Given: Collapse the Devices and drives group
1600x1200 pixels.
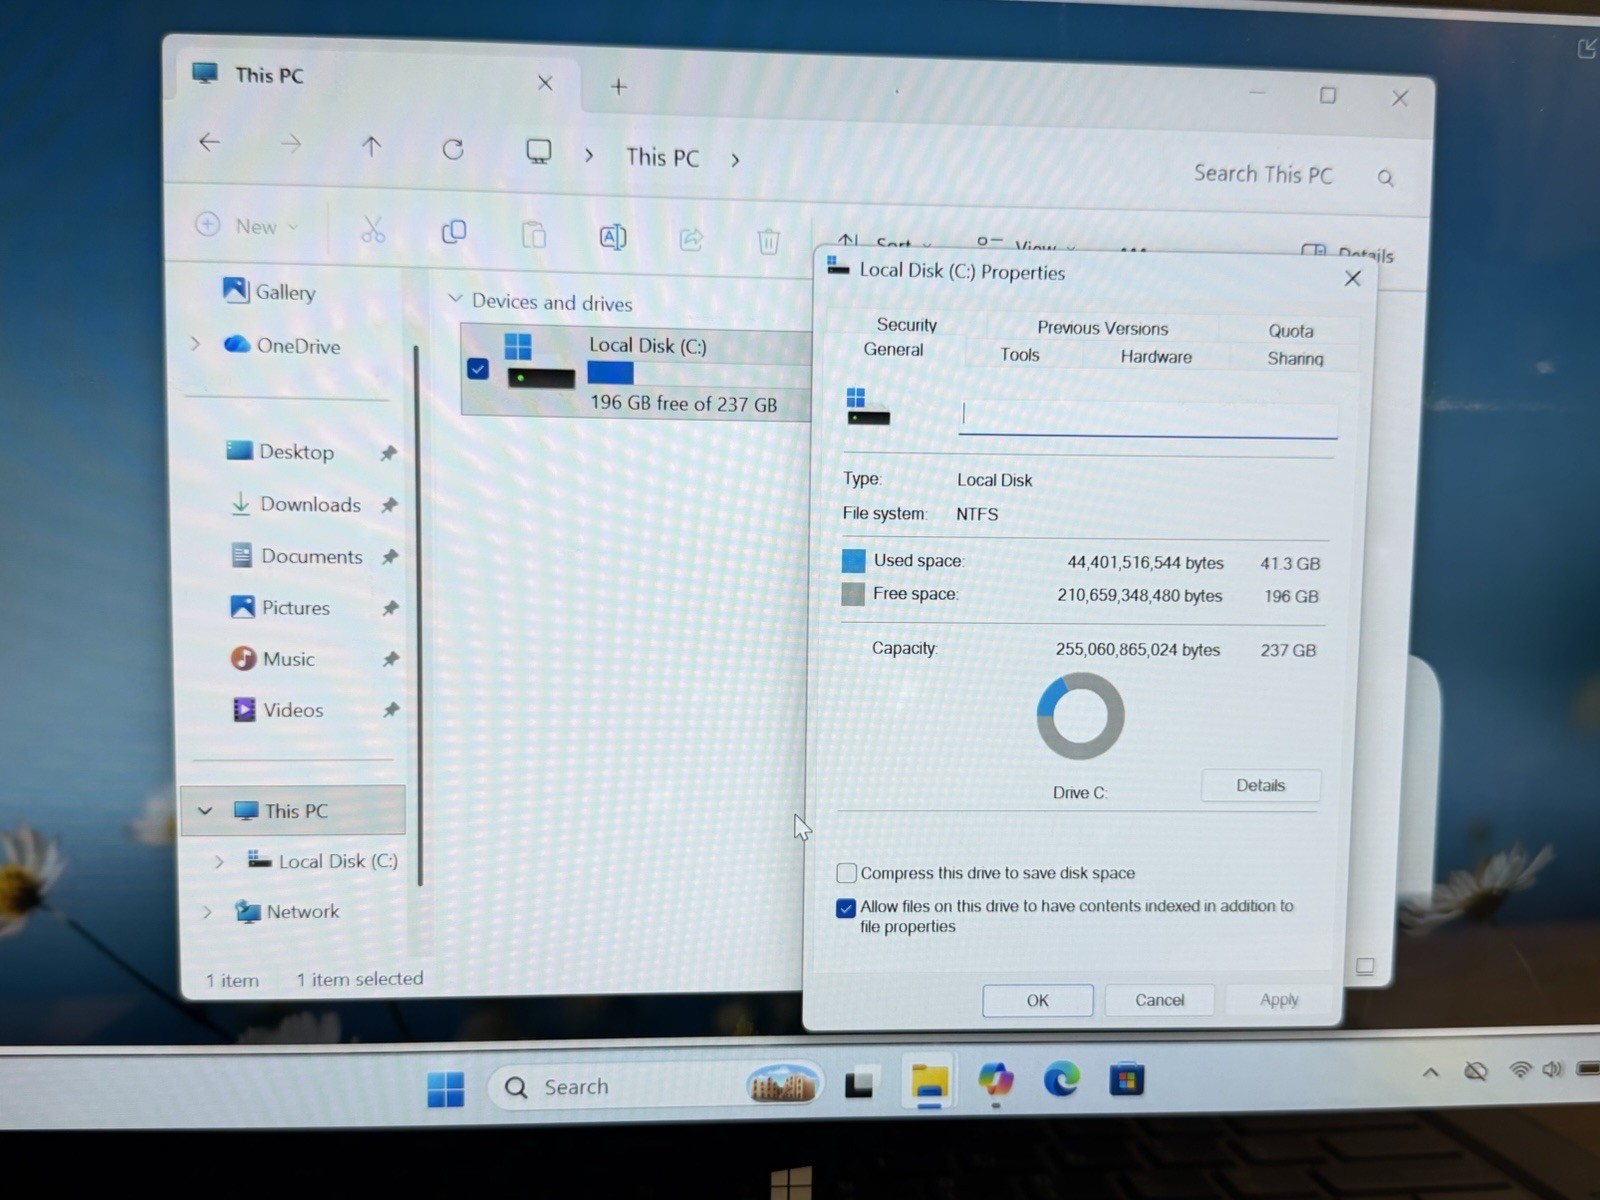Looking at the screenshot, I should [455, 299].
